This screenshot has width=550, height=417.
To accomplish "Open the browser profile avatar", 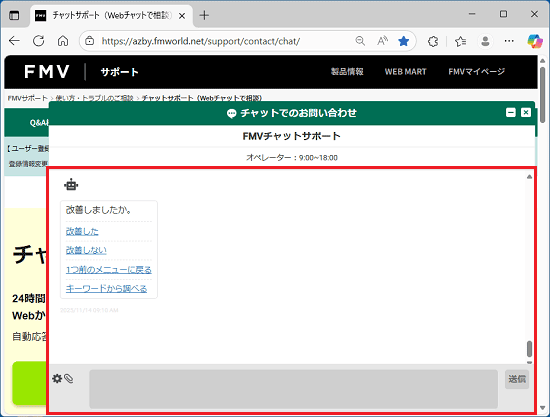I will pyautogui.click(x=485, y=41).
